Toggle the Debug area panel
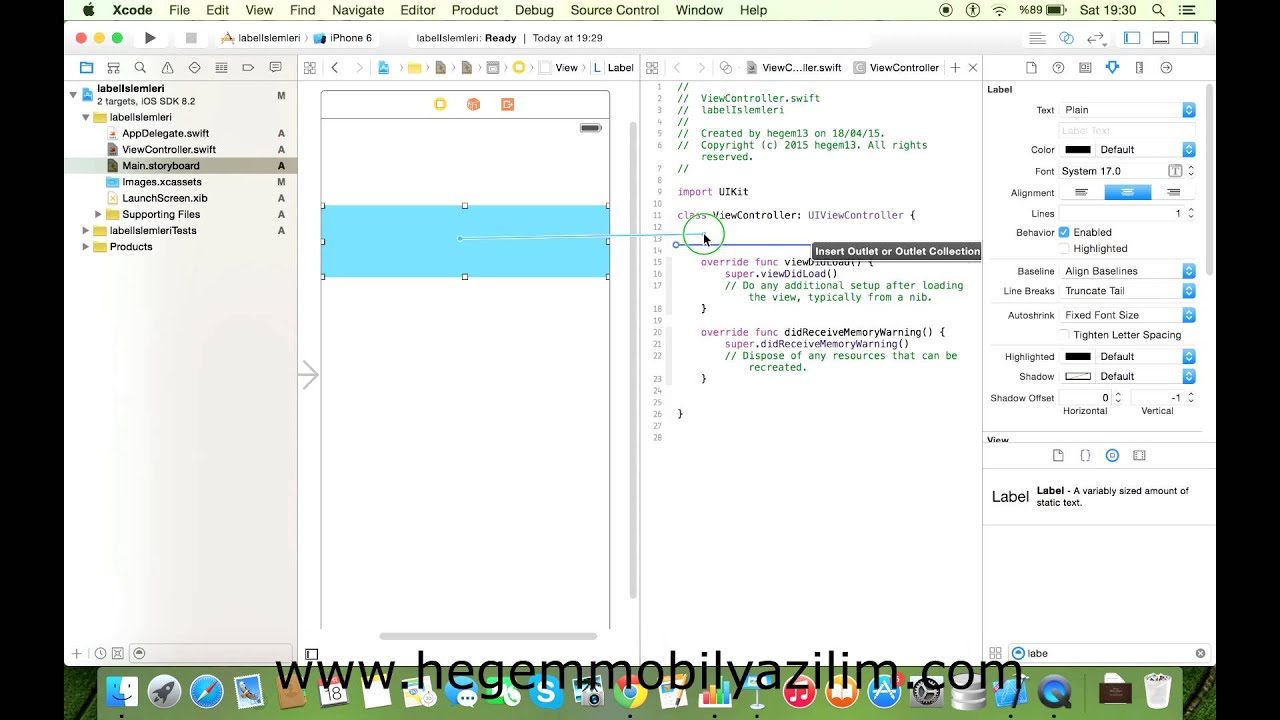This screenshot has width=1280, height=720. point(1161,38)
